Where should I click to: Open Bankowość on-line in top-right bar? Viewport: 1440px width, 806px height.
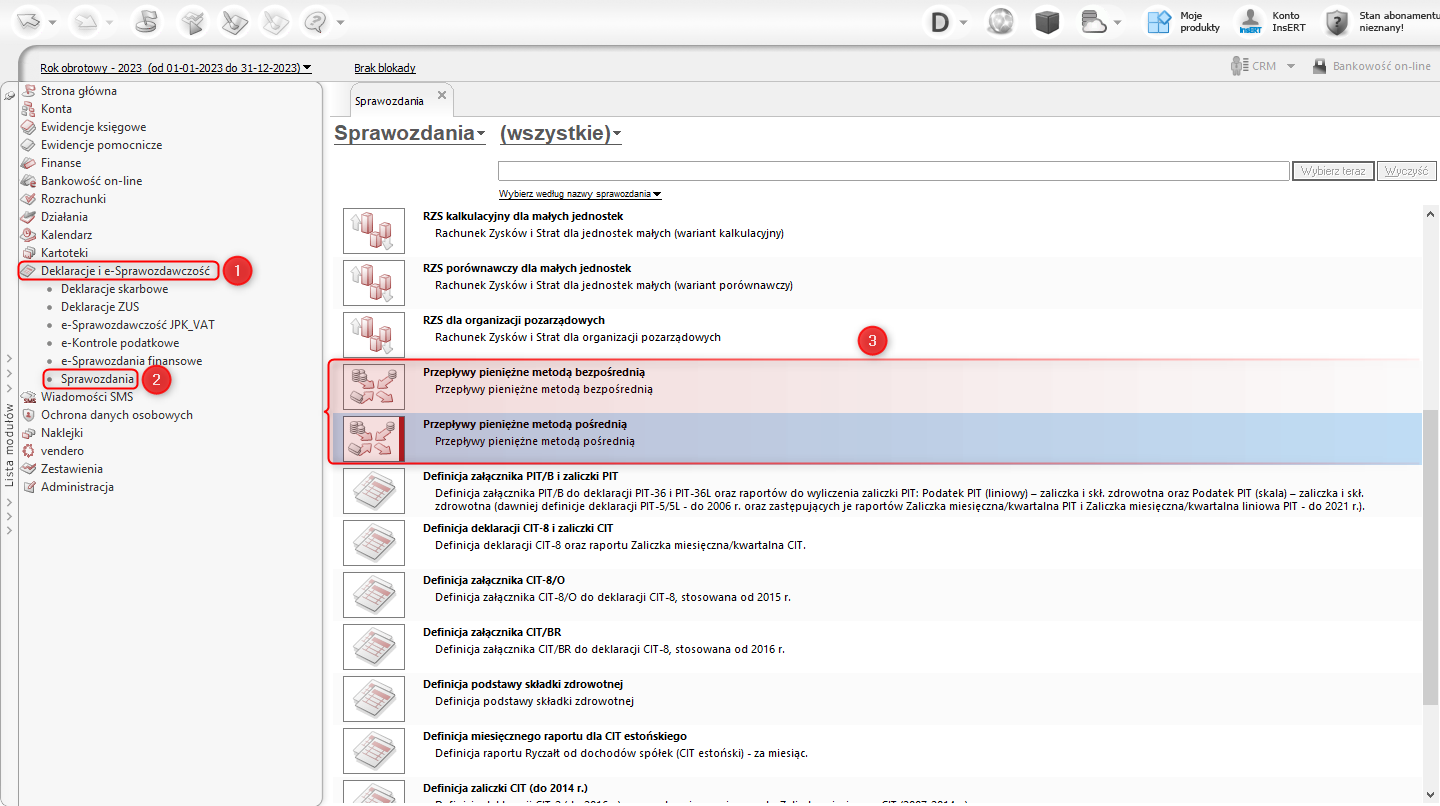point(1371,66)
